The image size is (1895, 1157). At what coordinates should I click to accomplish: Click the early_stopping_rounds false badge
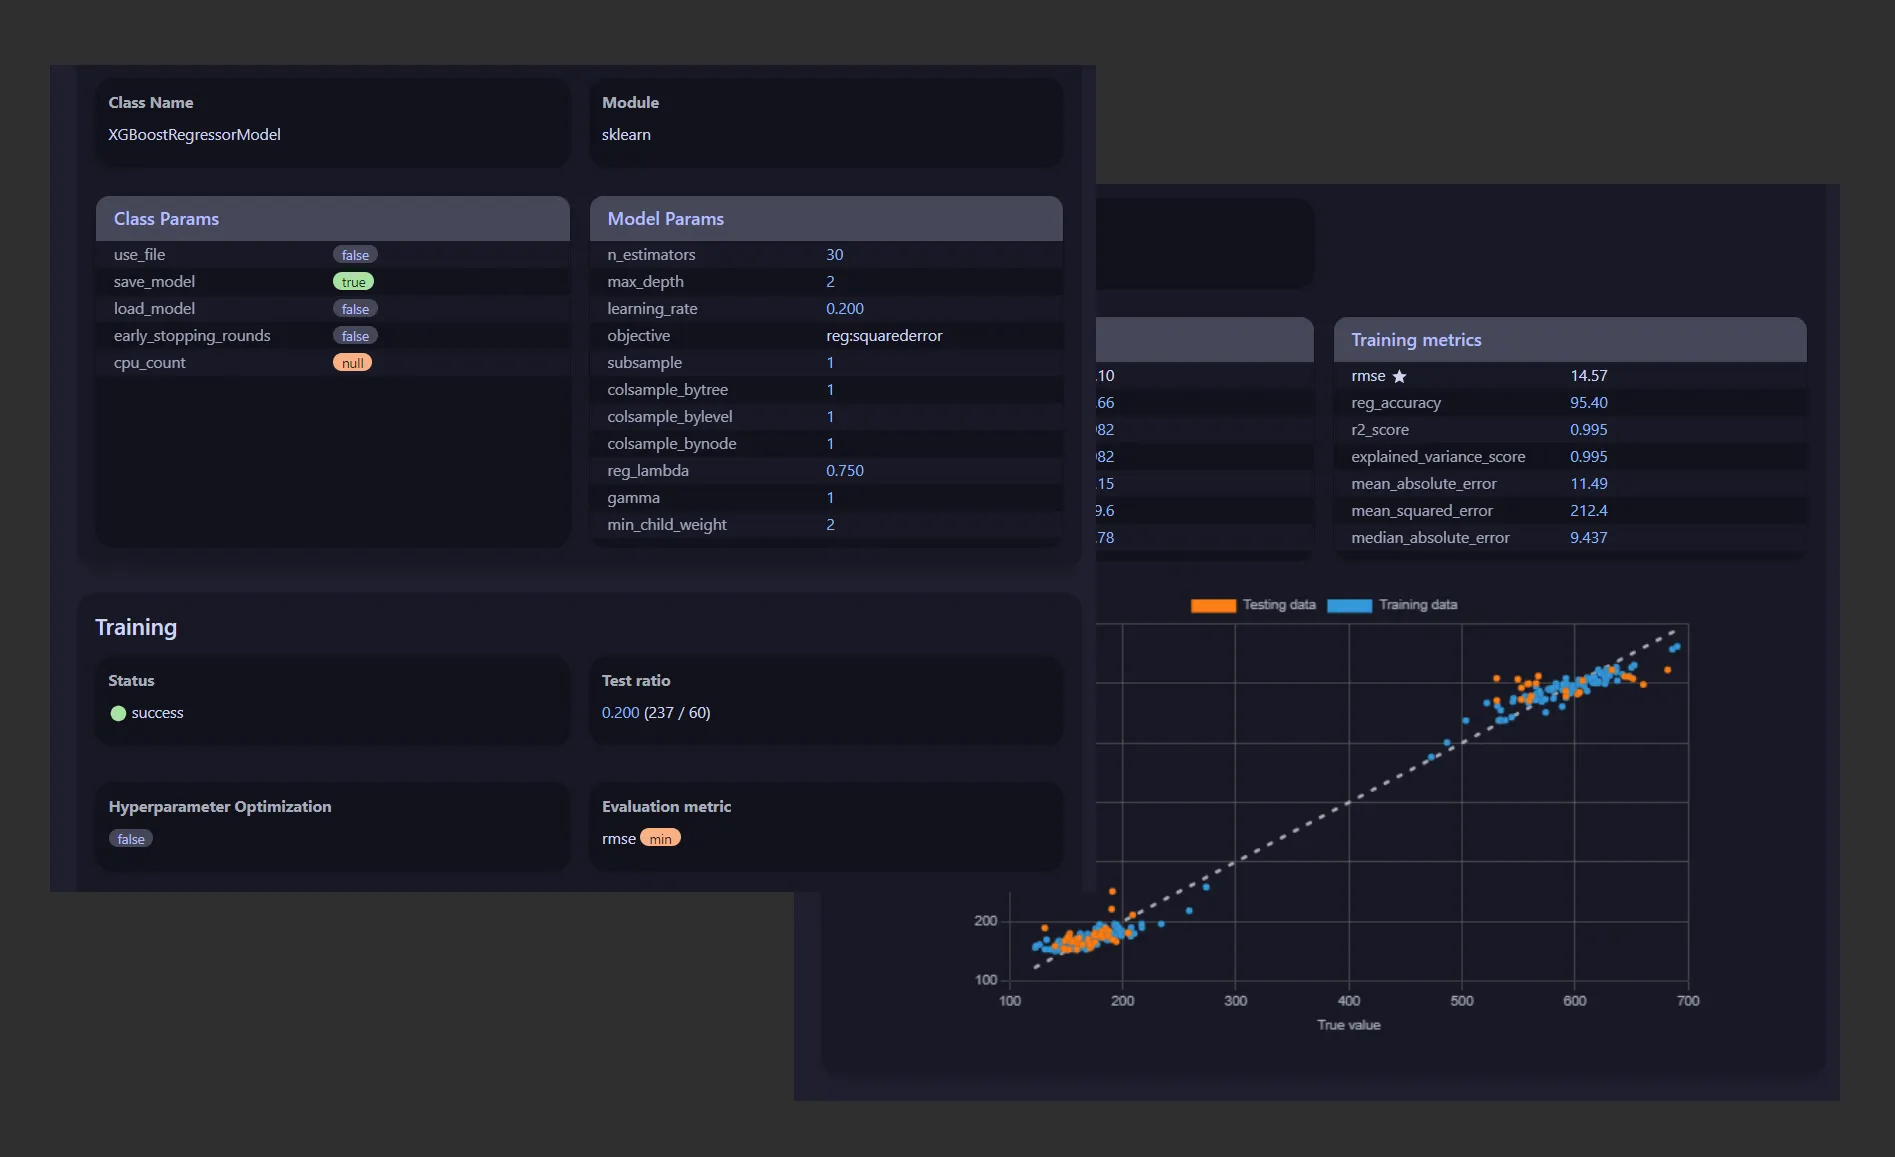pos(355,336)
